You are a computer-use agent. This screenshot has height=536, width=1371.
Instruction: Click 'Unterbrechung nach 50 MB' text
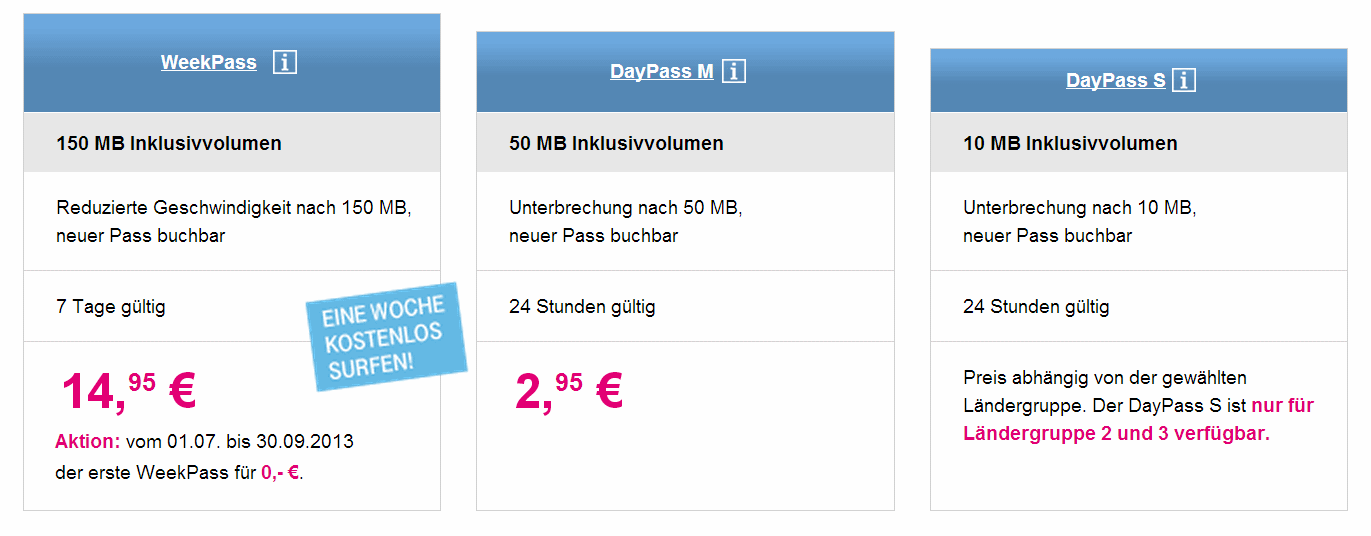point(626,209)
